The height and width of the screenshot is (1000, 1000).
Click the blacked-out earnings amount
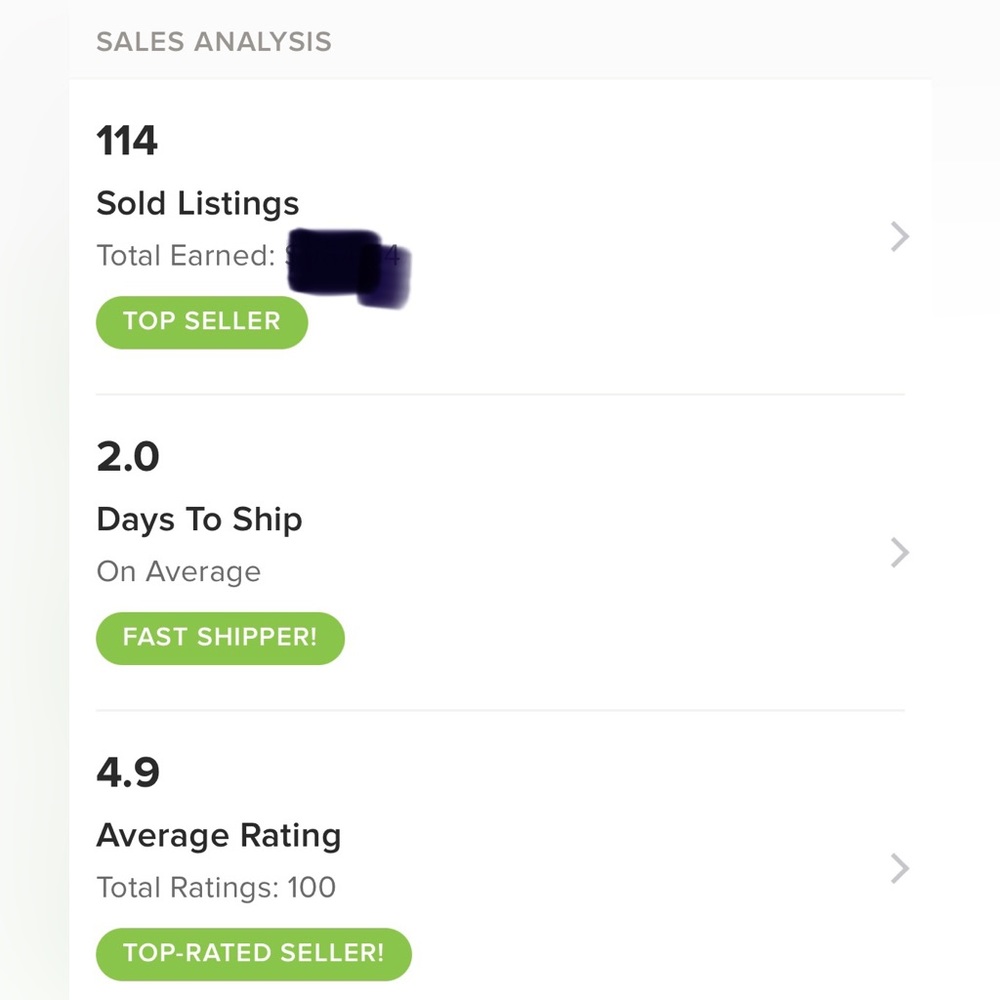coord(345,265)
